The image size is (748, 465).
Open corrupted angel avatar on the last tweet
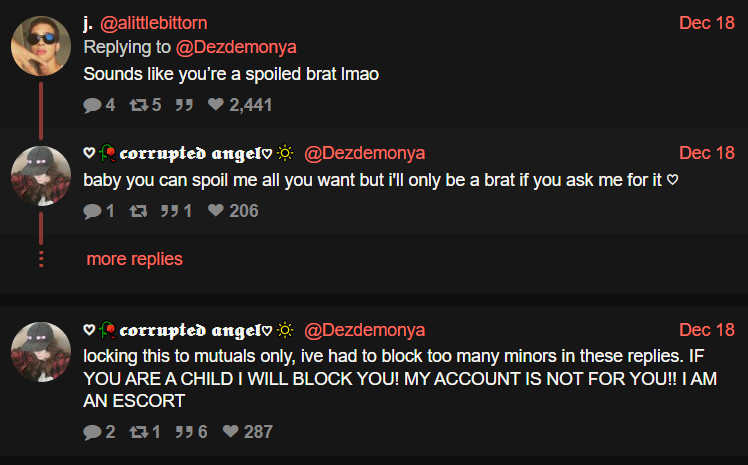pyautogui.click(x=41, y=352)
